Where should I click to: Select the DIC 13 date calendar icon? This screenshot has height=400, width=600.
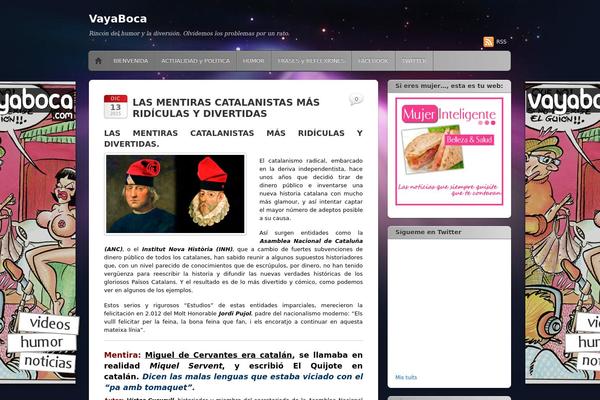pos(116,106)
